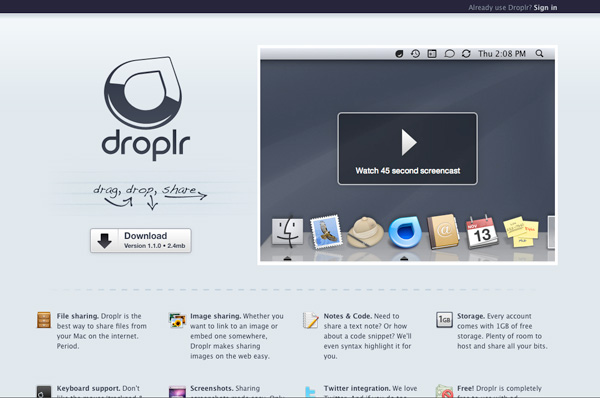Click the 1GB Storage icon
This screenshot has height=398, width=600.
(x=444, y=320)
